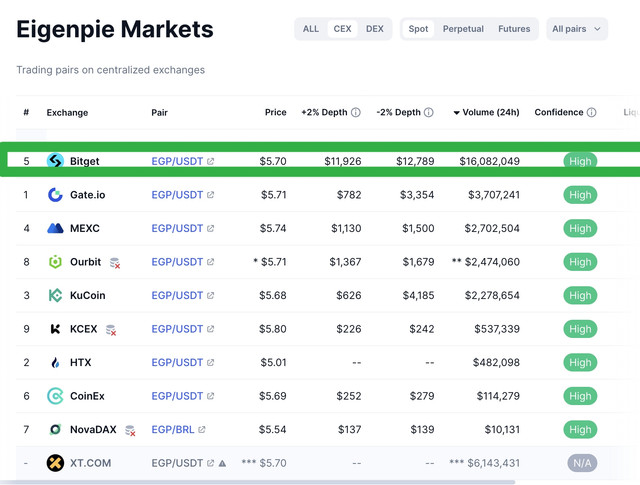Open EGP/USDT pair link for Gate.io
The image size is (640, 485).
pos(177,195)
